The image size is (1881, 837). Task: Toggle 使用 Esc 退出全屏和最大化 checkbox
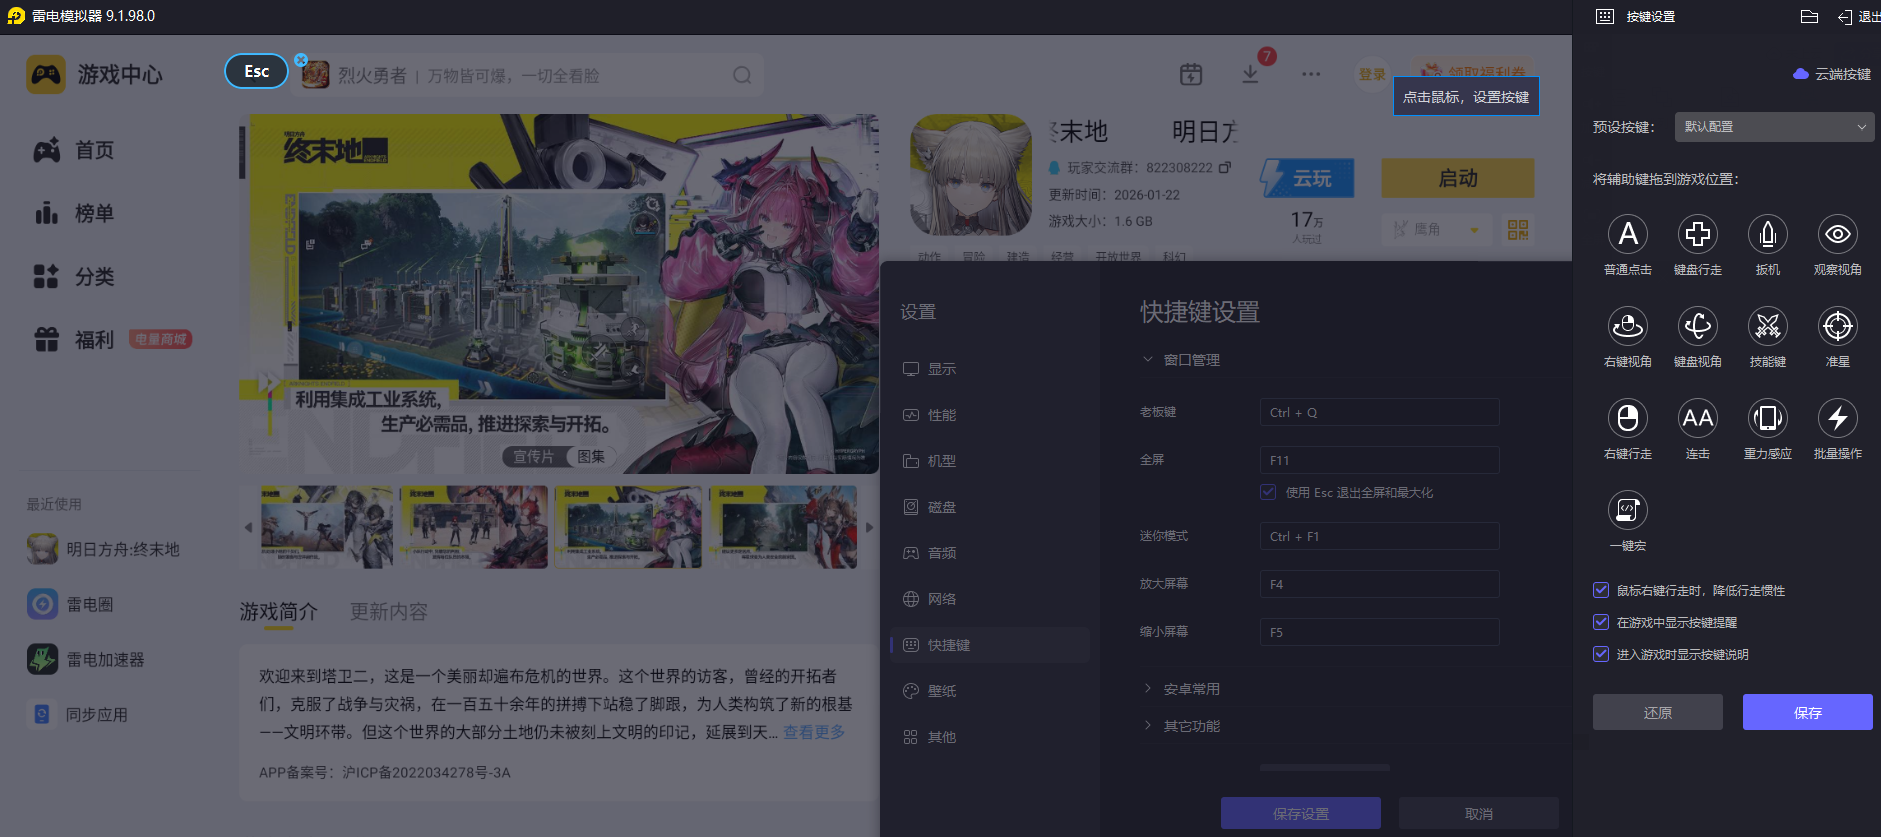(x=1268, y=492)
